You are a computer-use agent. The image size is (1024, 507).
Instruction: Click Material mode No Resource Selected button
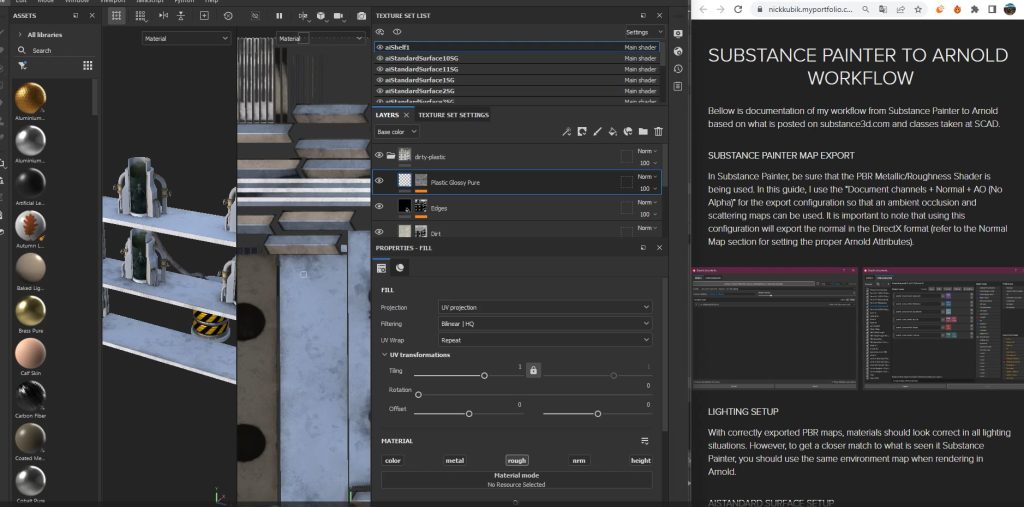(516, 480)
